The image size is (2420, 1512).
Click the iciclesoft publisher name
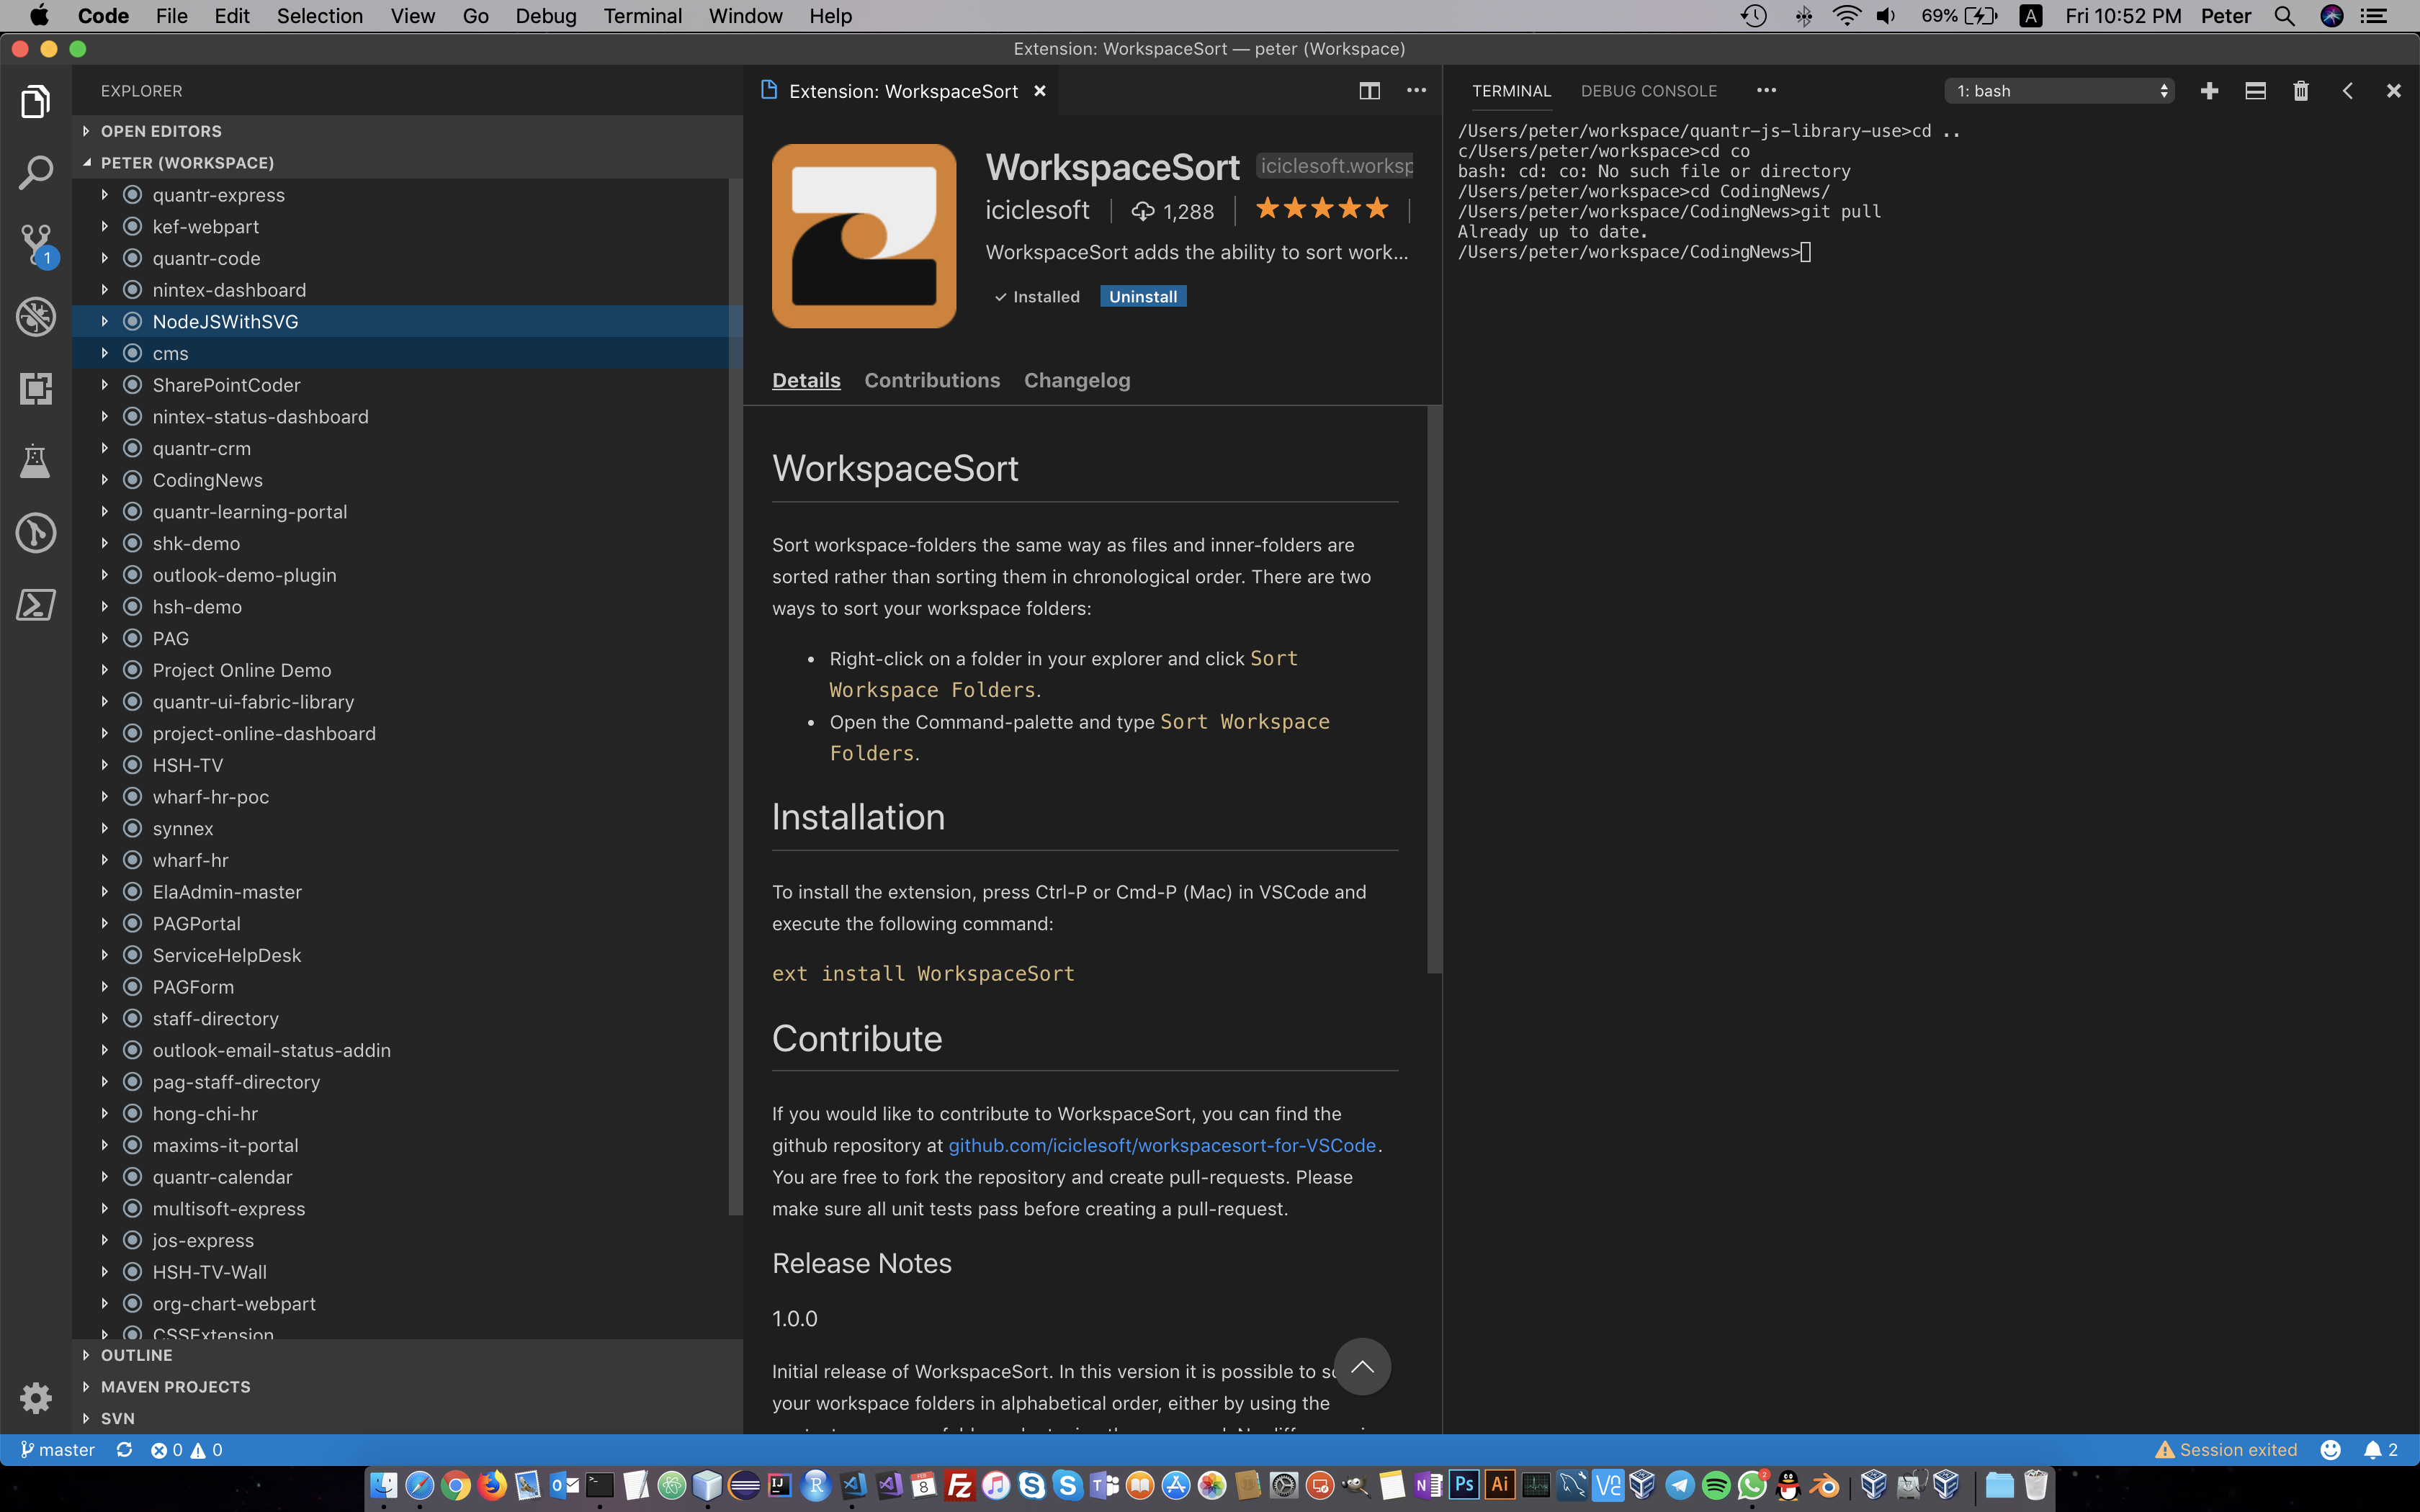[1037, 211]
